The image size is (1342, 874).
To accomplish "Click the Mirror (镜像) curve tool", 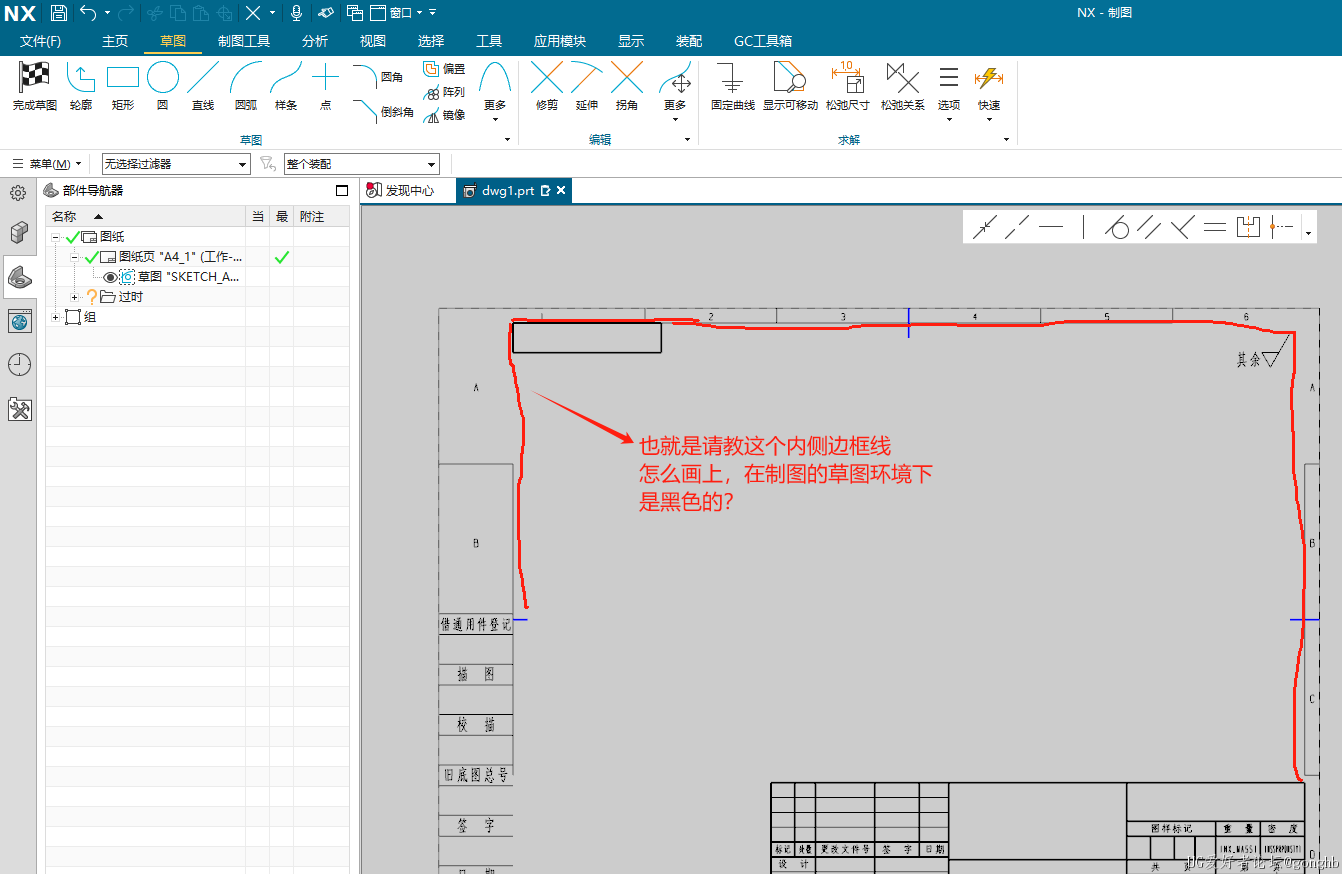I will pos(444,115).
